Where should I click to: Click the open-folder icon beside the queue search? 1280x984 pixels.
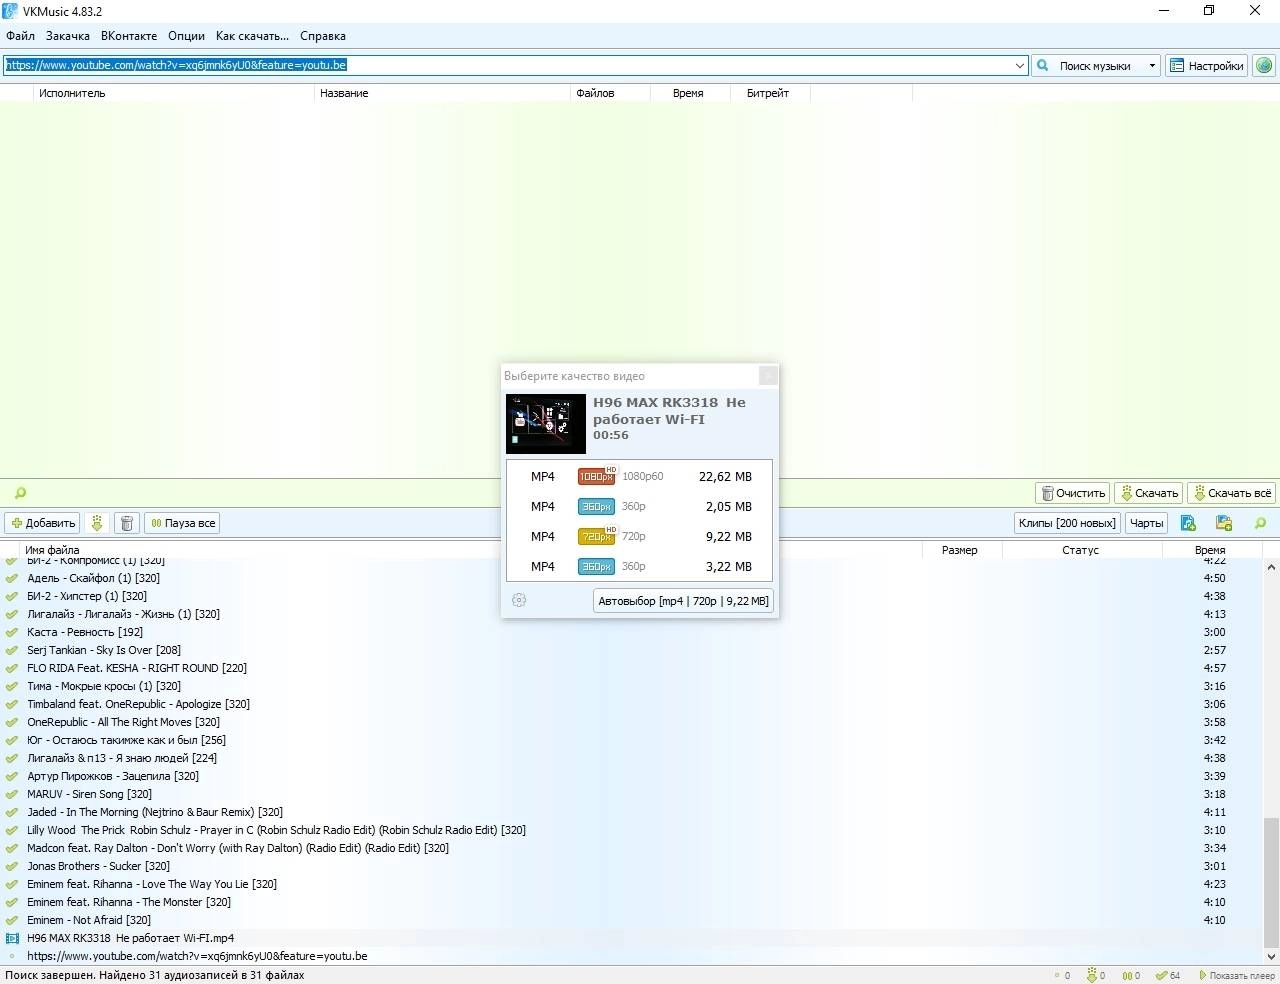(1224, 523)
